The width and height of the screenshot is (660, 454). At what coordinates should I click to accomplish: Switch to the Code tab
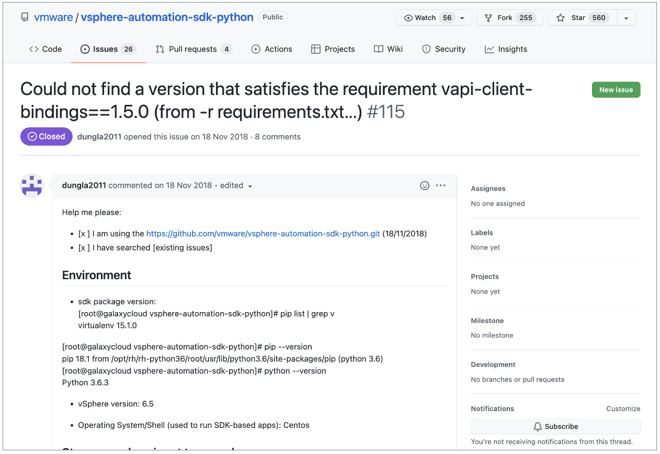(45, 49)
